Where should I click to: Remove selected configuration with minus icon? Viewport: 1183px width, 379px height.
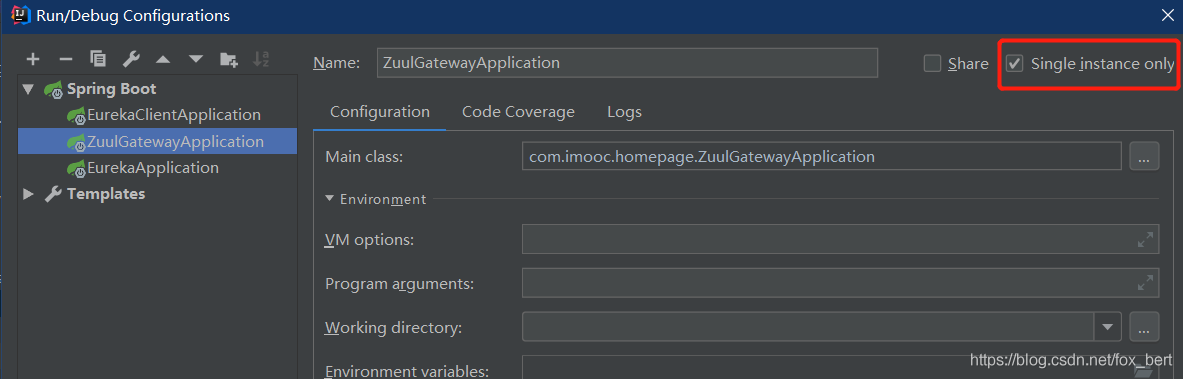[x=66, y=59]
